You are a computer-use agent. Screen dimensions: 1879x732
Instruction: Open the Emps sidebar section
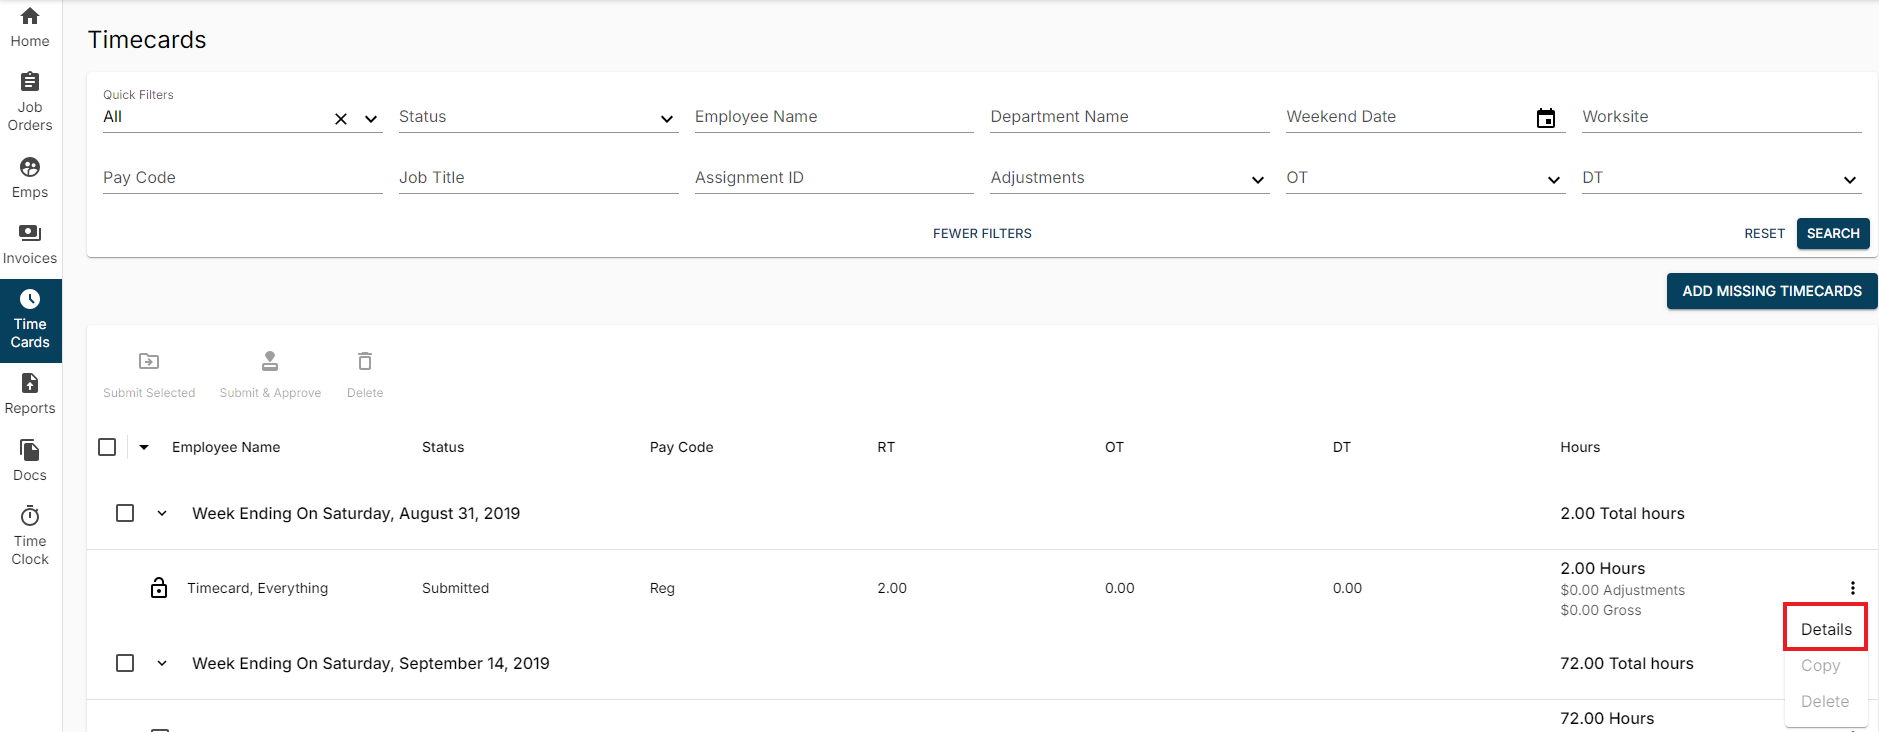coord(30,177)
